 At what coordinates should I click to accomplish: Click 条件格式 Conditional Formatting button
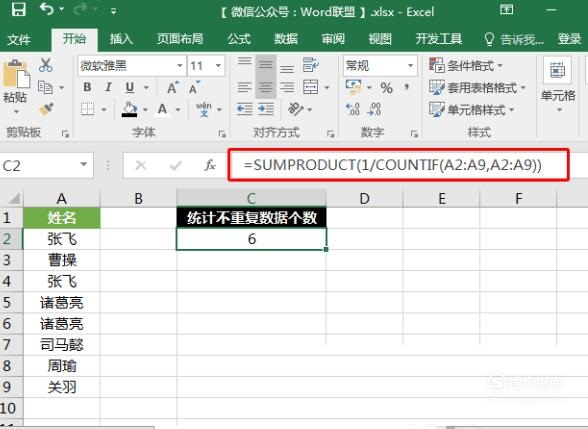point(465,66)
